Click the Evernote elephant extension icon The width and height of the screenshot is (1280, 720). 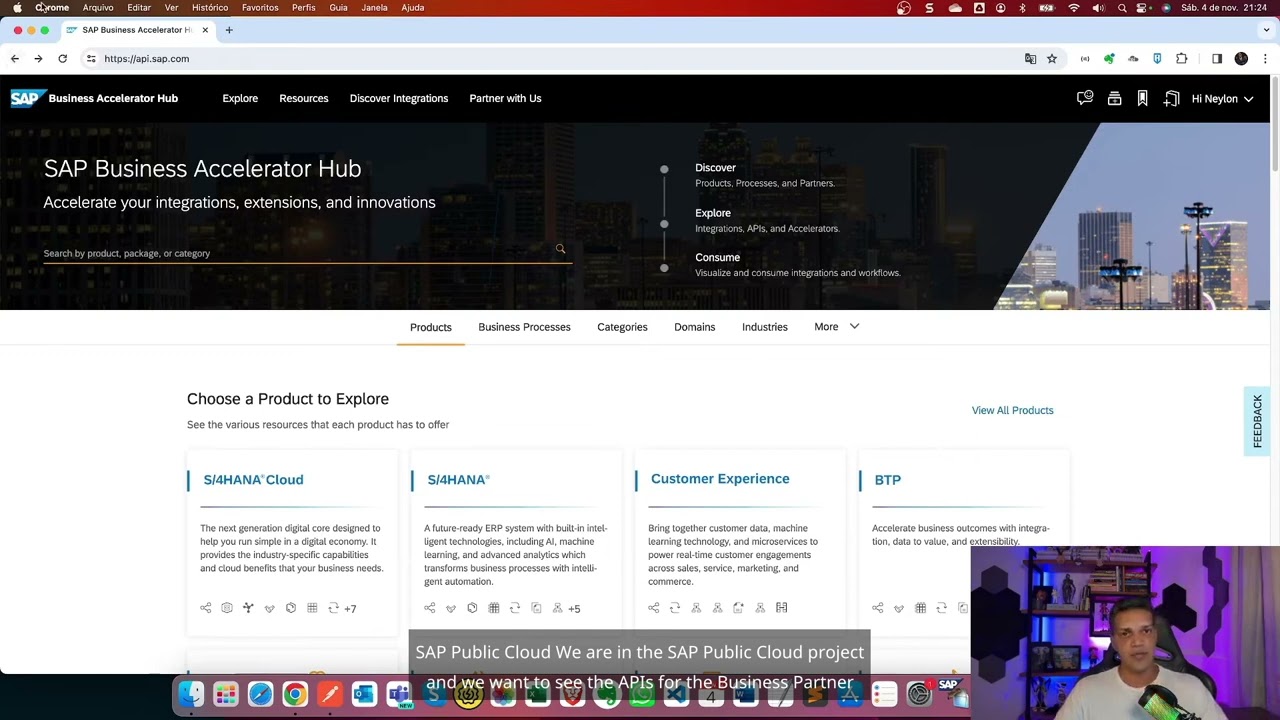1109,59
